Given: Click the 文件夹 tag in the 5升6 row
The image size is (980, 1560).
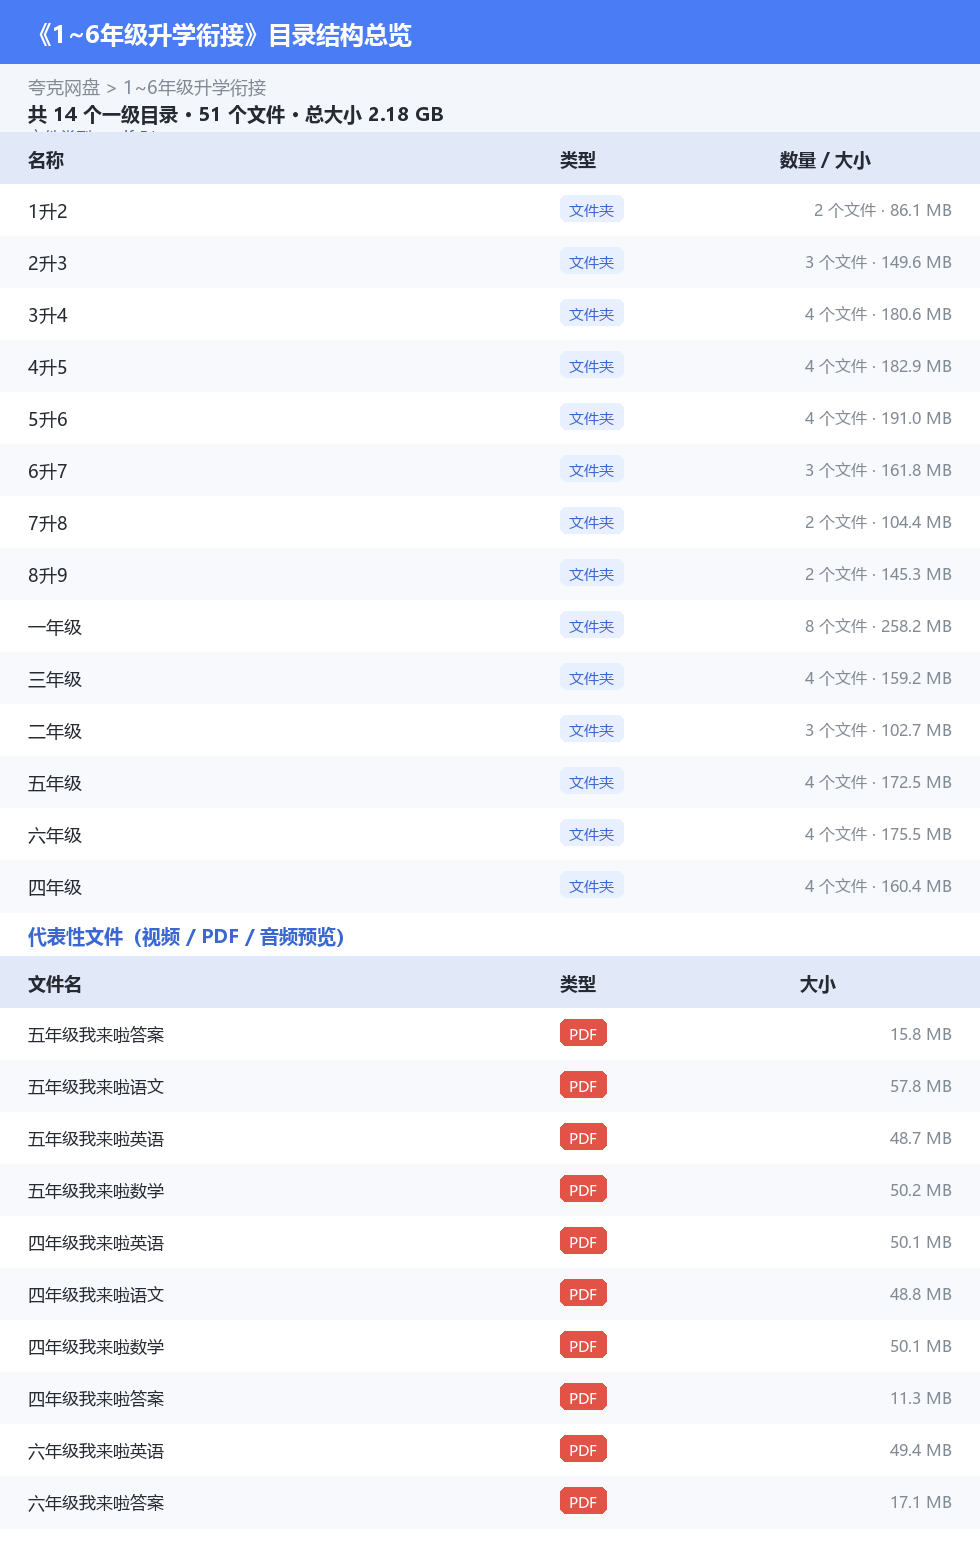Looking at the screenshot, I should (x=592, y=417).
